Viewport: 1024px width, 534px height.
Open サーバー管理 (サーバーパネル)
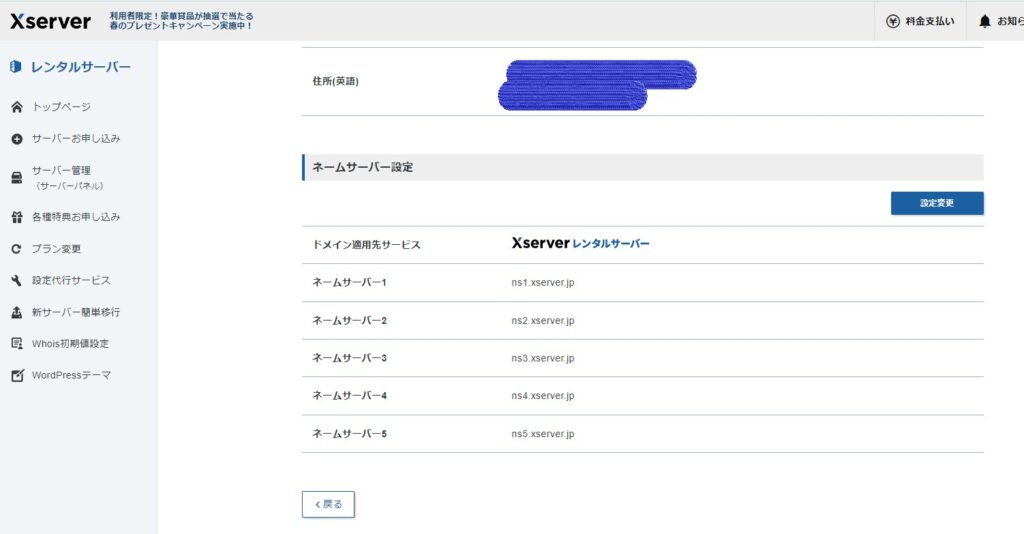point(68,178)
